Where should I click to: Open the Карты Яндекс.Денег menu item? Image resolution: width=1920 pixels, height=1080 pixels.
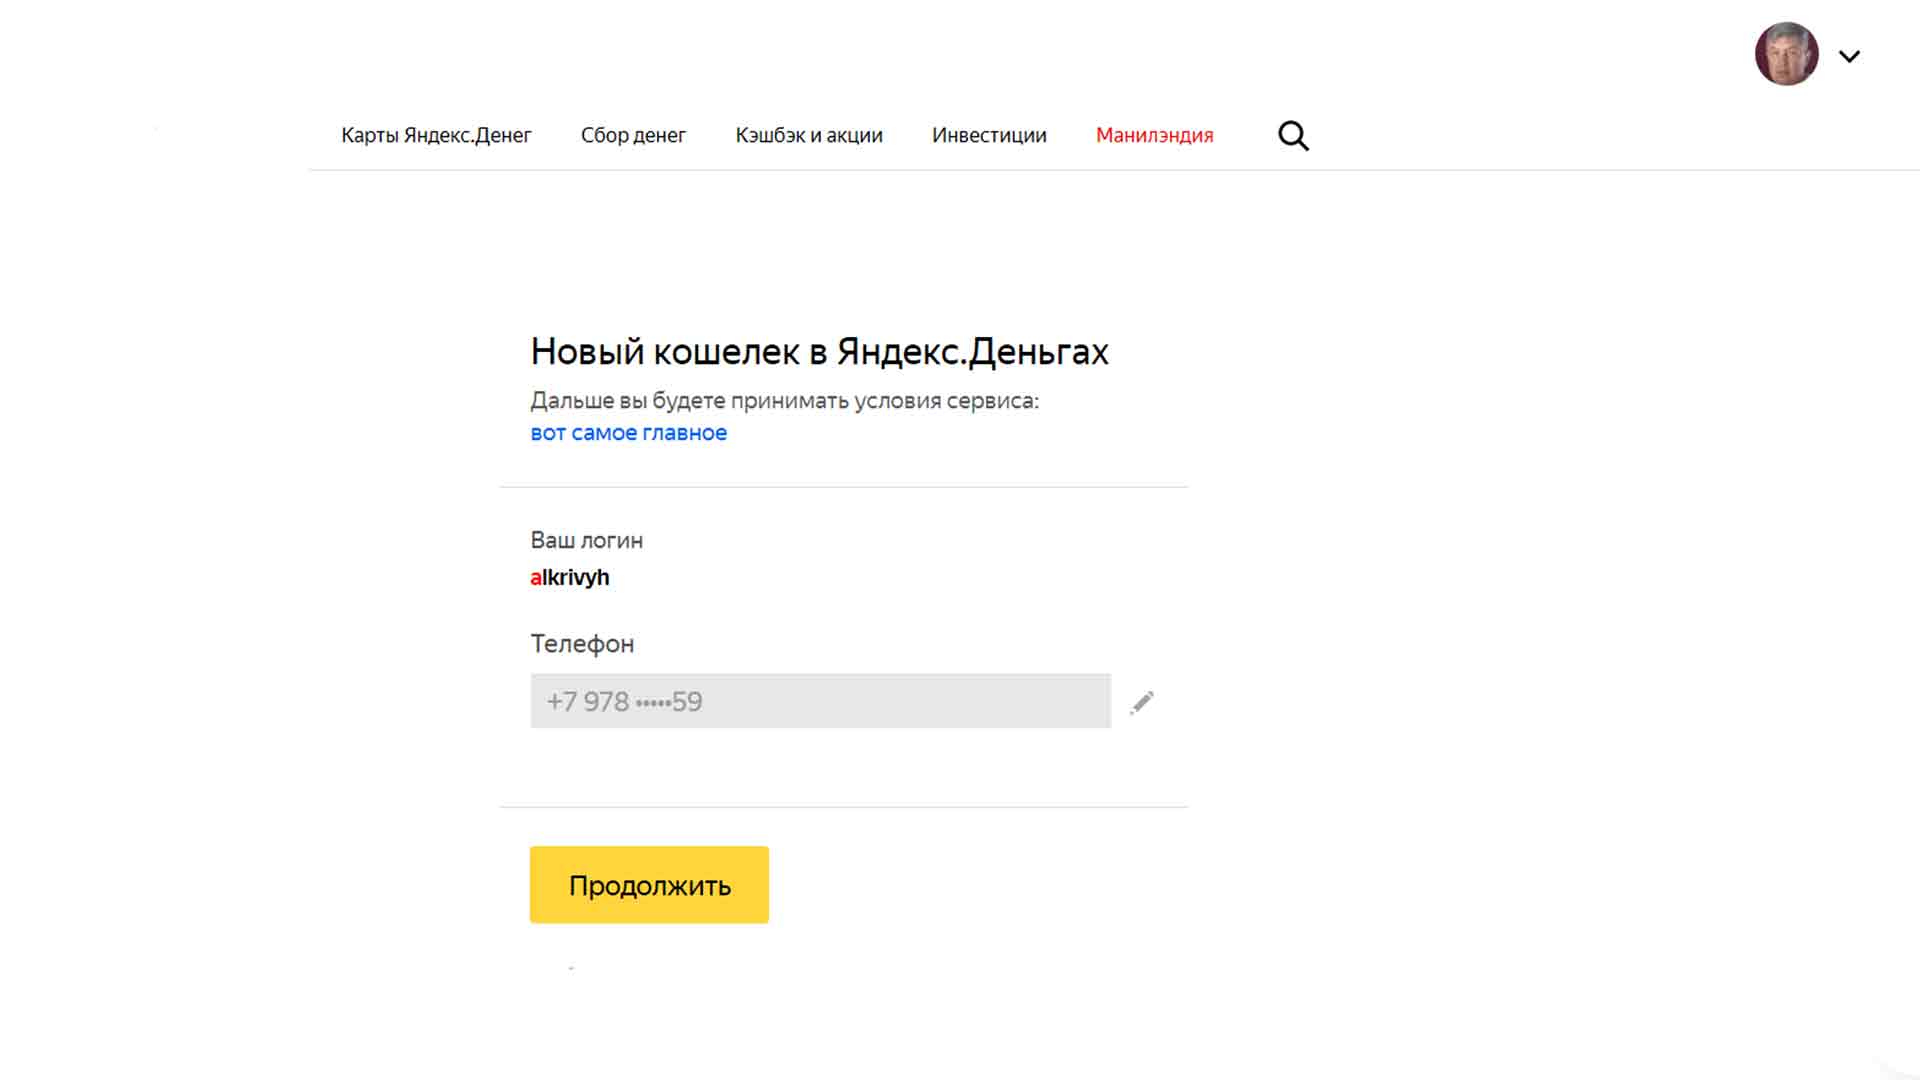[436, 135]
